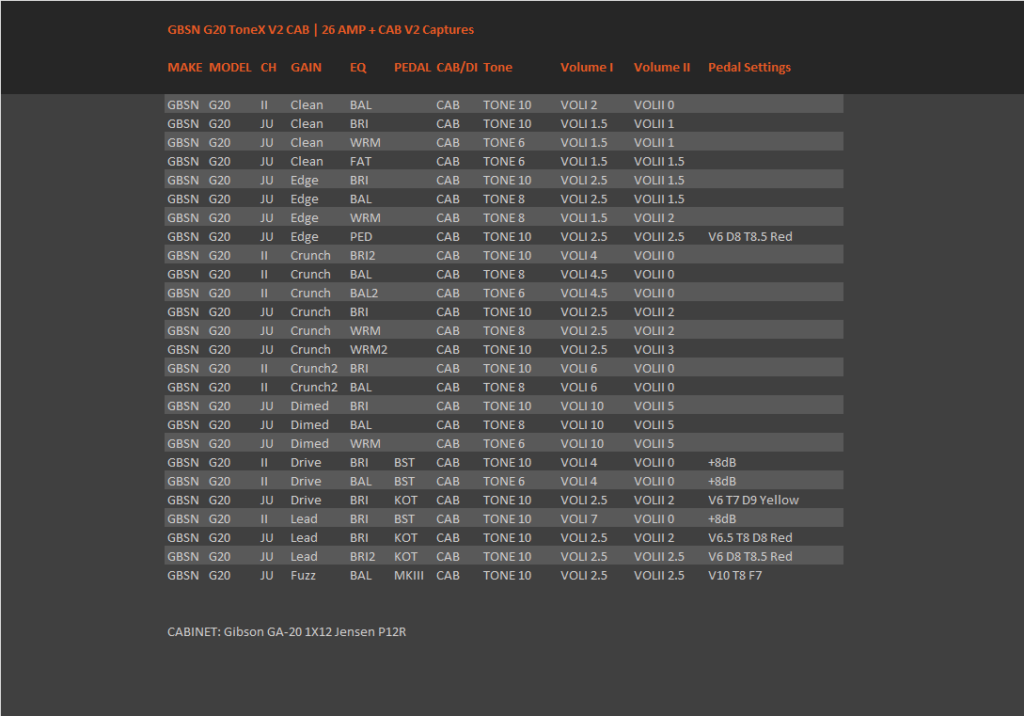Select 'VOLI 10' in the Dimed BRI row
Screen dimensions: 1024x716
click(582, 406)
